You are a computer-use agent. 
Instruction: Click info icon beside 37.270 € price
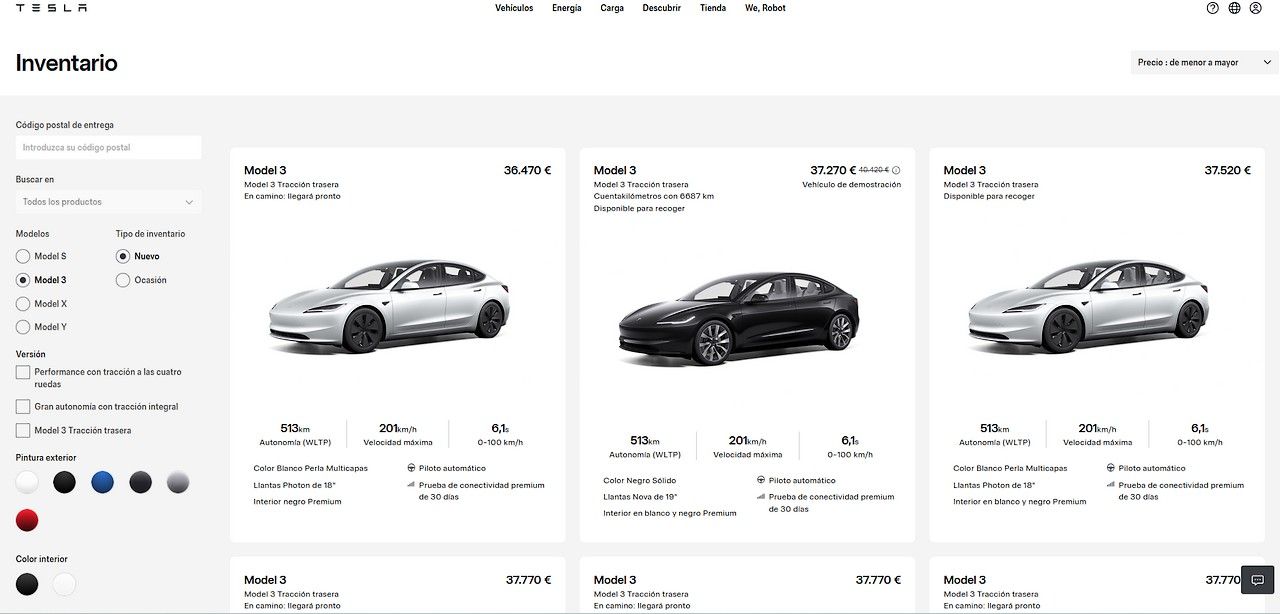pyautogui.click(x=896, y=170)
